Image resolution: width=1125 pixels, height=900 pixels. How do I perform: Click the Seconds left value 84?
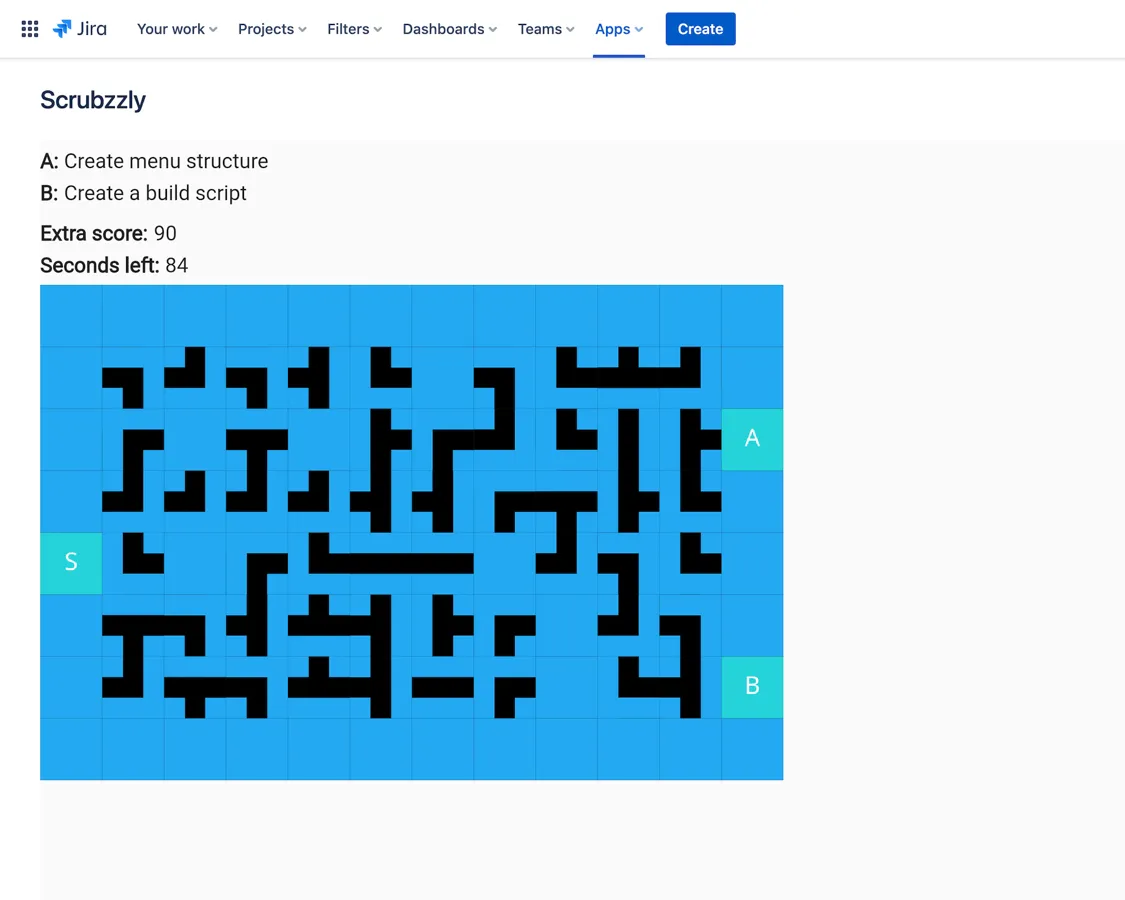[x=176, y=266]
